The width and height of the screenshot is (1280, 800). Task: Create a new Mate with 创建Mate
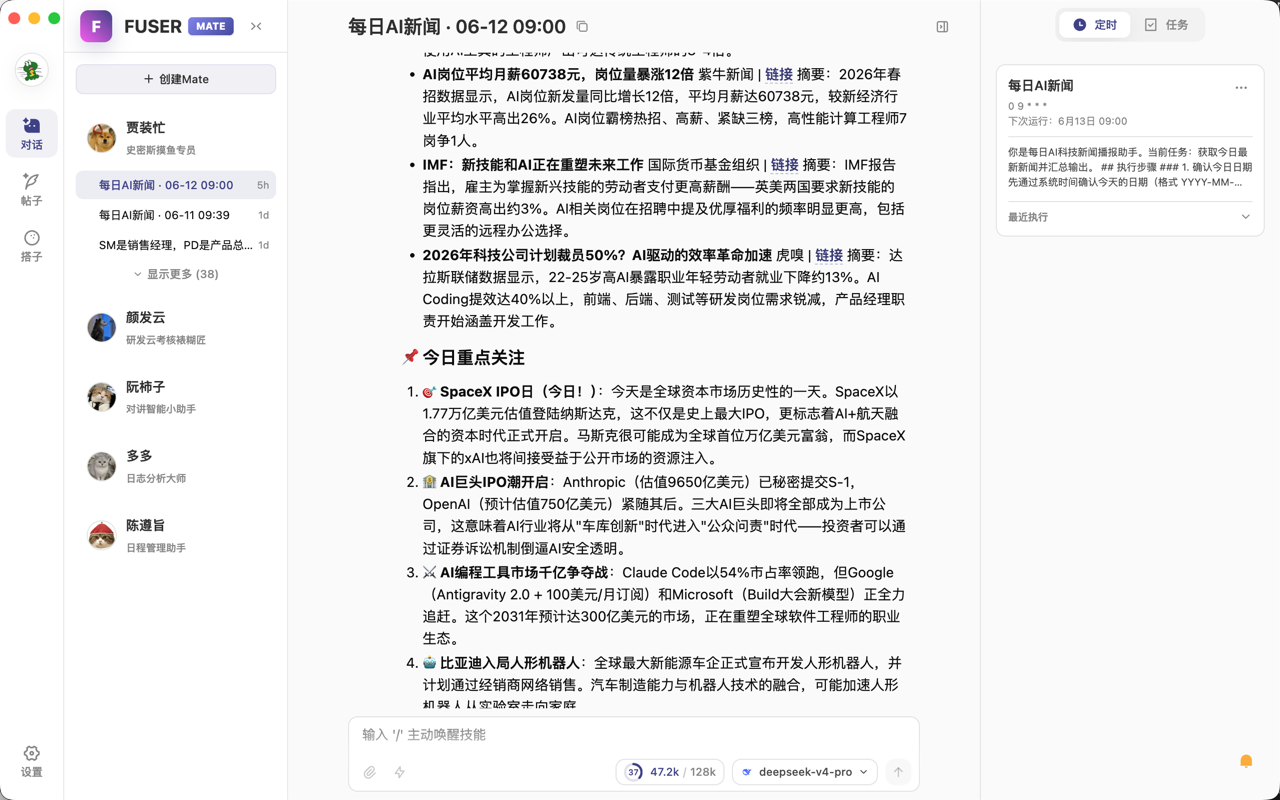click(x=176, y=79)
